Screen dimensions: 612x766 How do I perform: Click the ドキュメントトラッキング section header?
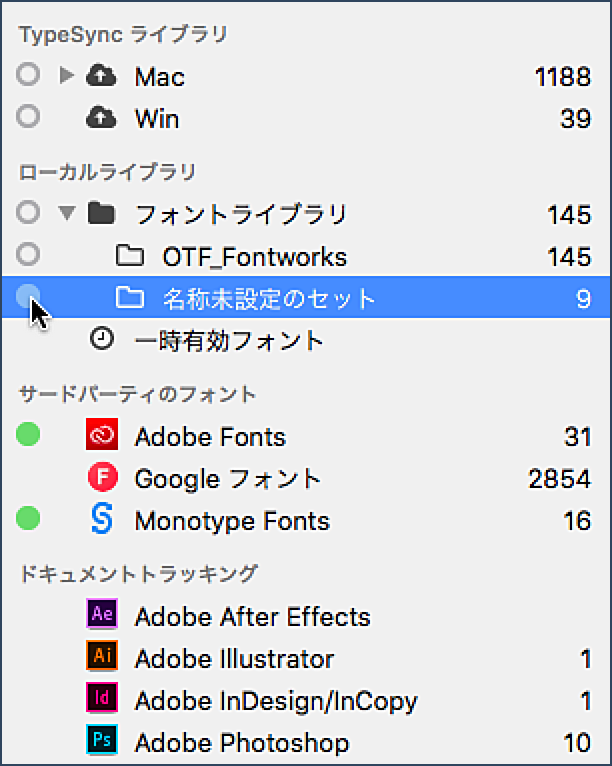click(x=138, y=574)
